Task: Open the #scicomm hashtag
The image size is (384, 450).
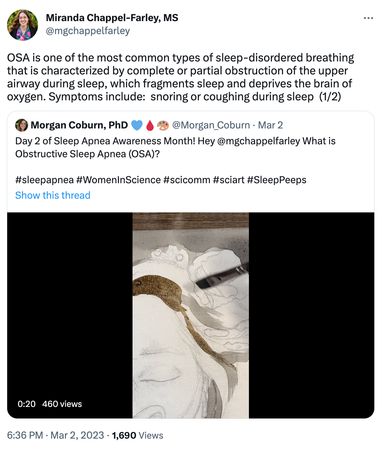Action: 187,180
